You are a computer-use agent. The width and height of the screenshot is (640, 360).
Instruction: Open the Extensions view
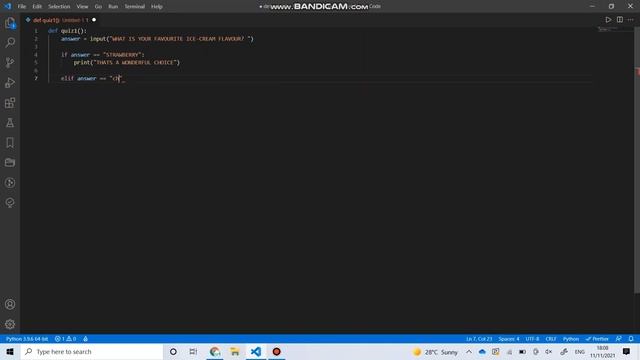click(10, 102)
